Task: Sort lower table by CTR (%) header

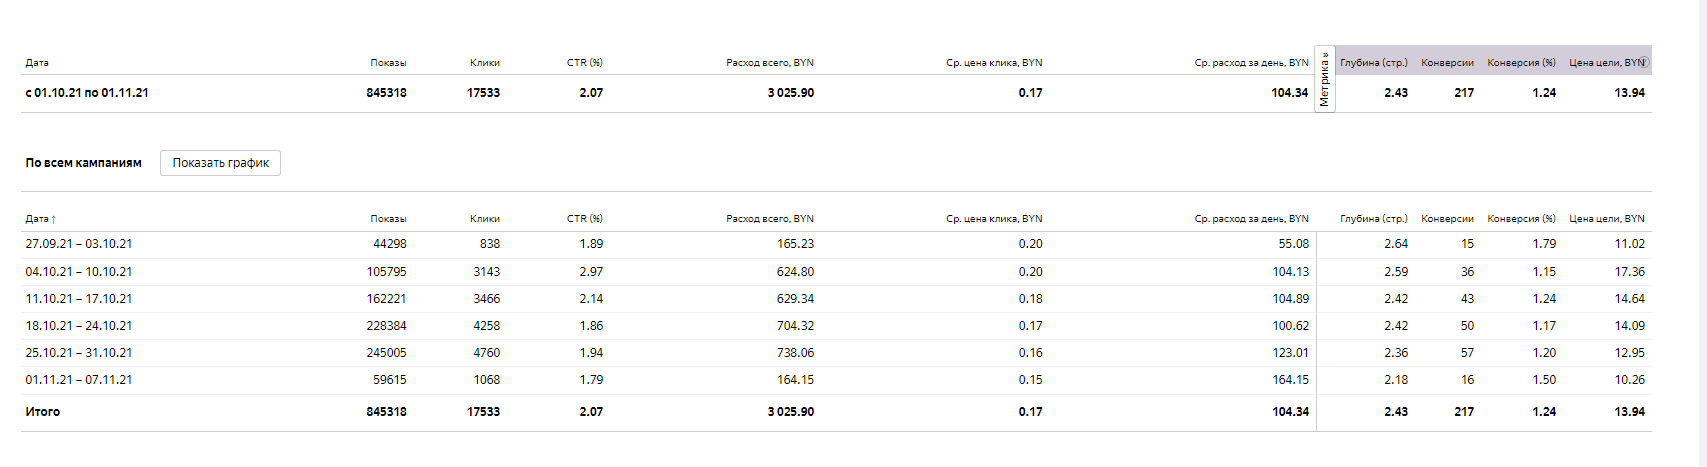Action: (585, 218)
